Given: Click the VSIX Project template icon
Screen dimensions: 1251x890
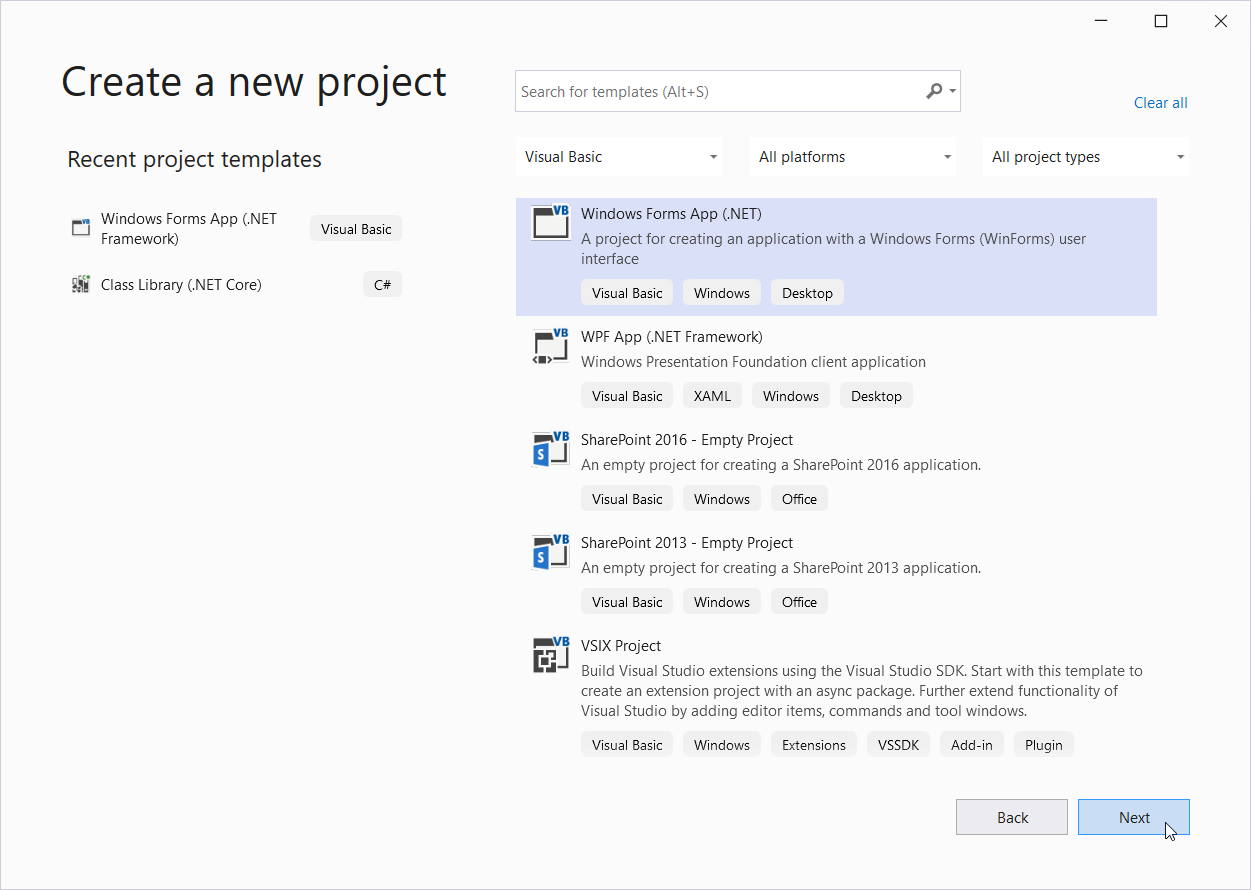Looking at the screenshot, I should coord(550,655).
